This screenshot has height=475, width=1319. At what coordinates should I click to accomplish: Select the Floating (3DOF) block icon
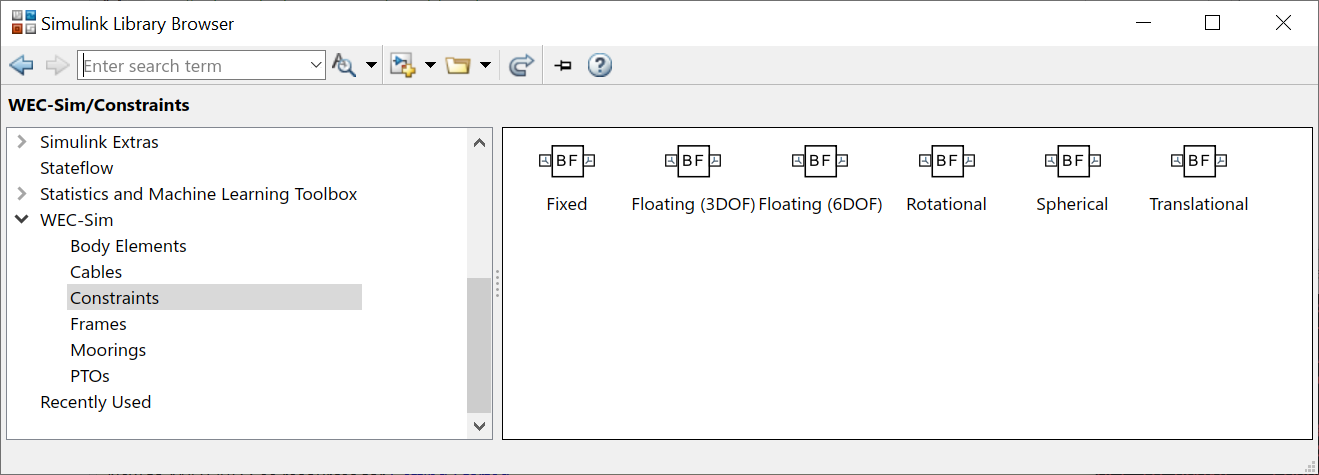693,160
